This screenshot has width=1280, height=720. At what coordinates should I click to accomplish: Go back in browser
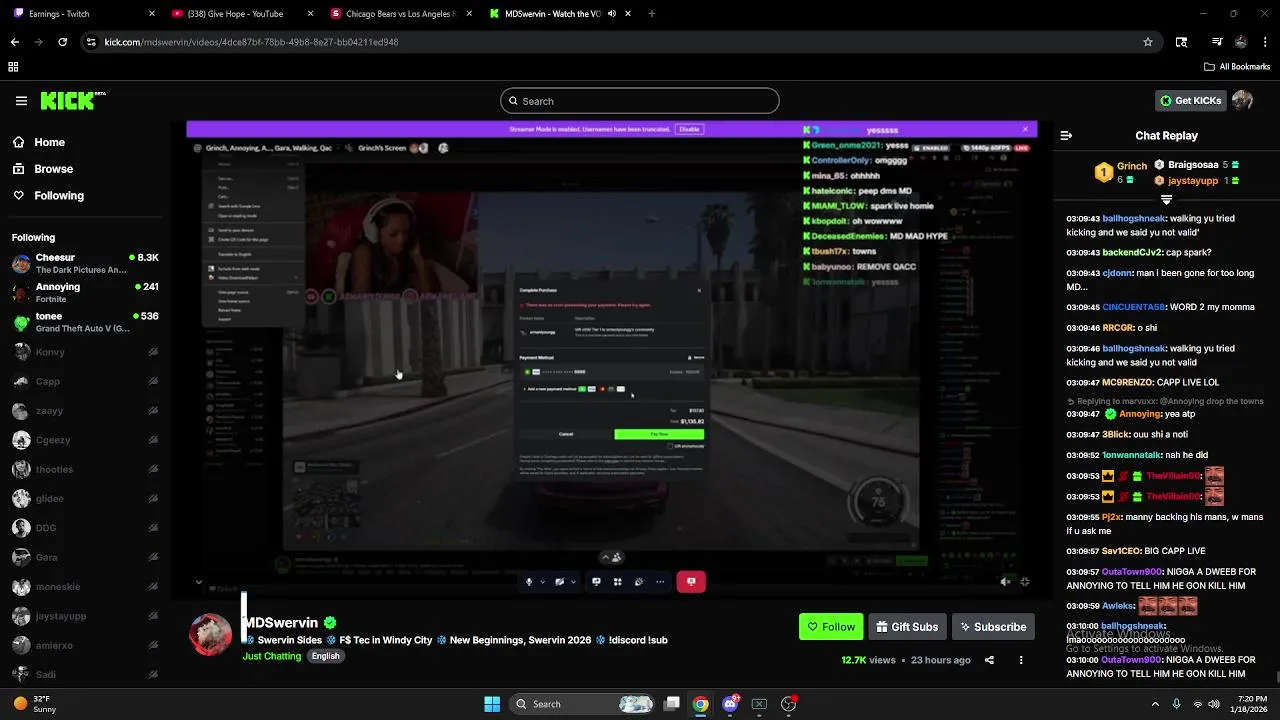click(x=14, y=42)
